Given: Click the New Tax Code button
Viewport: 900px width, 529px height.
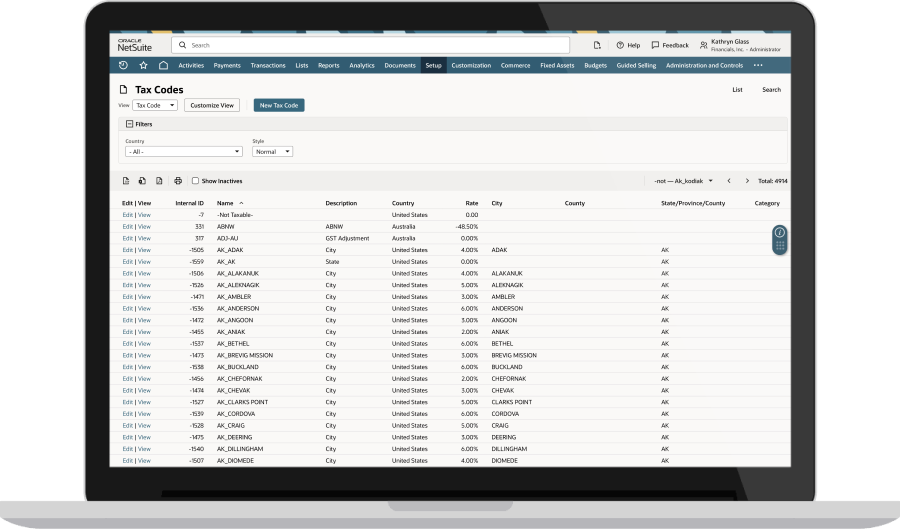Looking at the screenshot, I should coord(279,105).
